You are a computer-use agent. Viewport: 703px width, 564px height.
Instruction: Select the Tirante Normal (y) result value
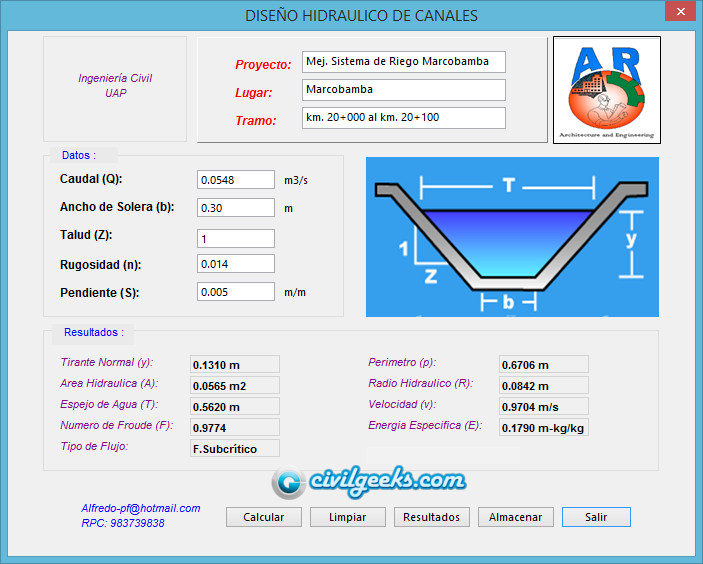click(235, 365)
